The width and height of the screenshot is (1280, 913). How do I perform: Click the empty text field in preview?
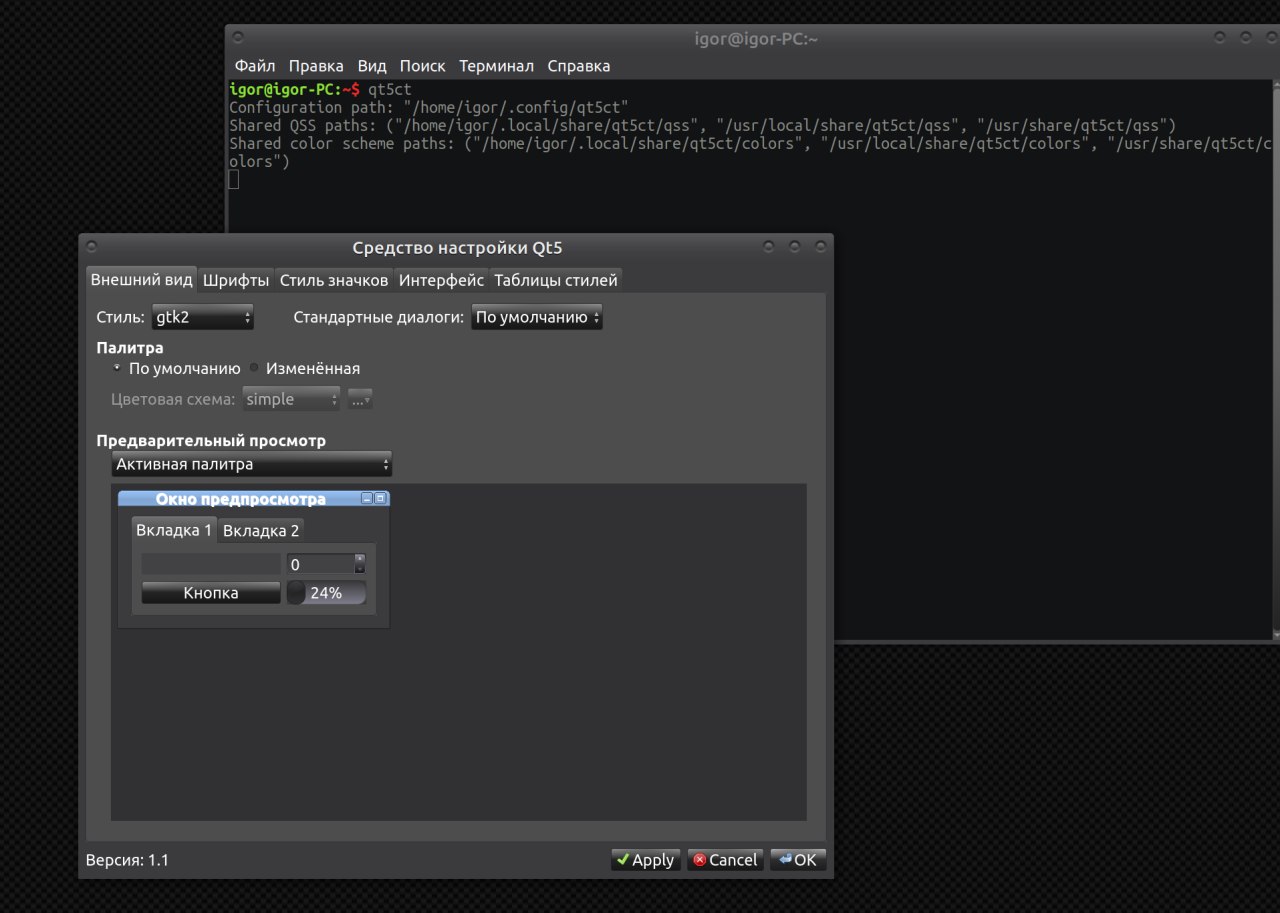coord(211,564)
